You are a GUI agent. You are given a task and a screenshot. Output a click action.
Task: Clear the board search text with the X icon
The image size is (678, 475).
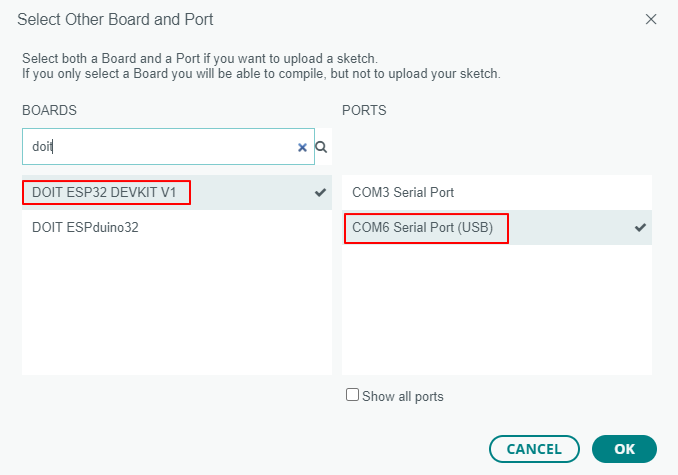coord(302,147)
